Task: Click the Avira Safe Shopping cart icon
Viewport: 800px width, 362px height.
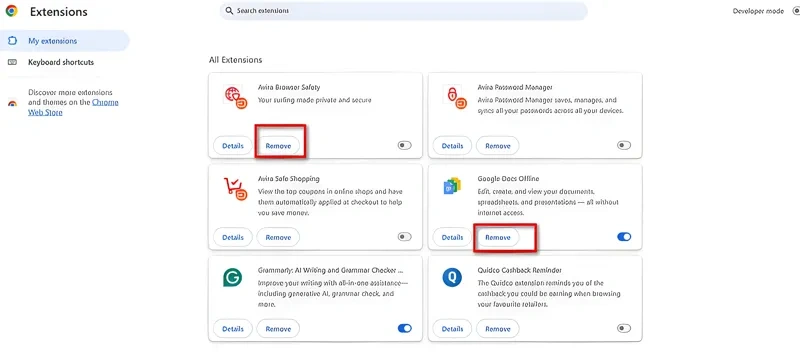Action: (235, 189)
